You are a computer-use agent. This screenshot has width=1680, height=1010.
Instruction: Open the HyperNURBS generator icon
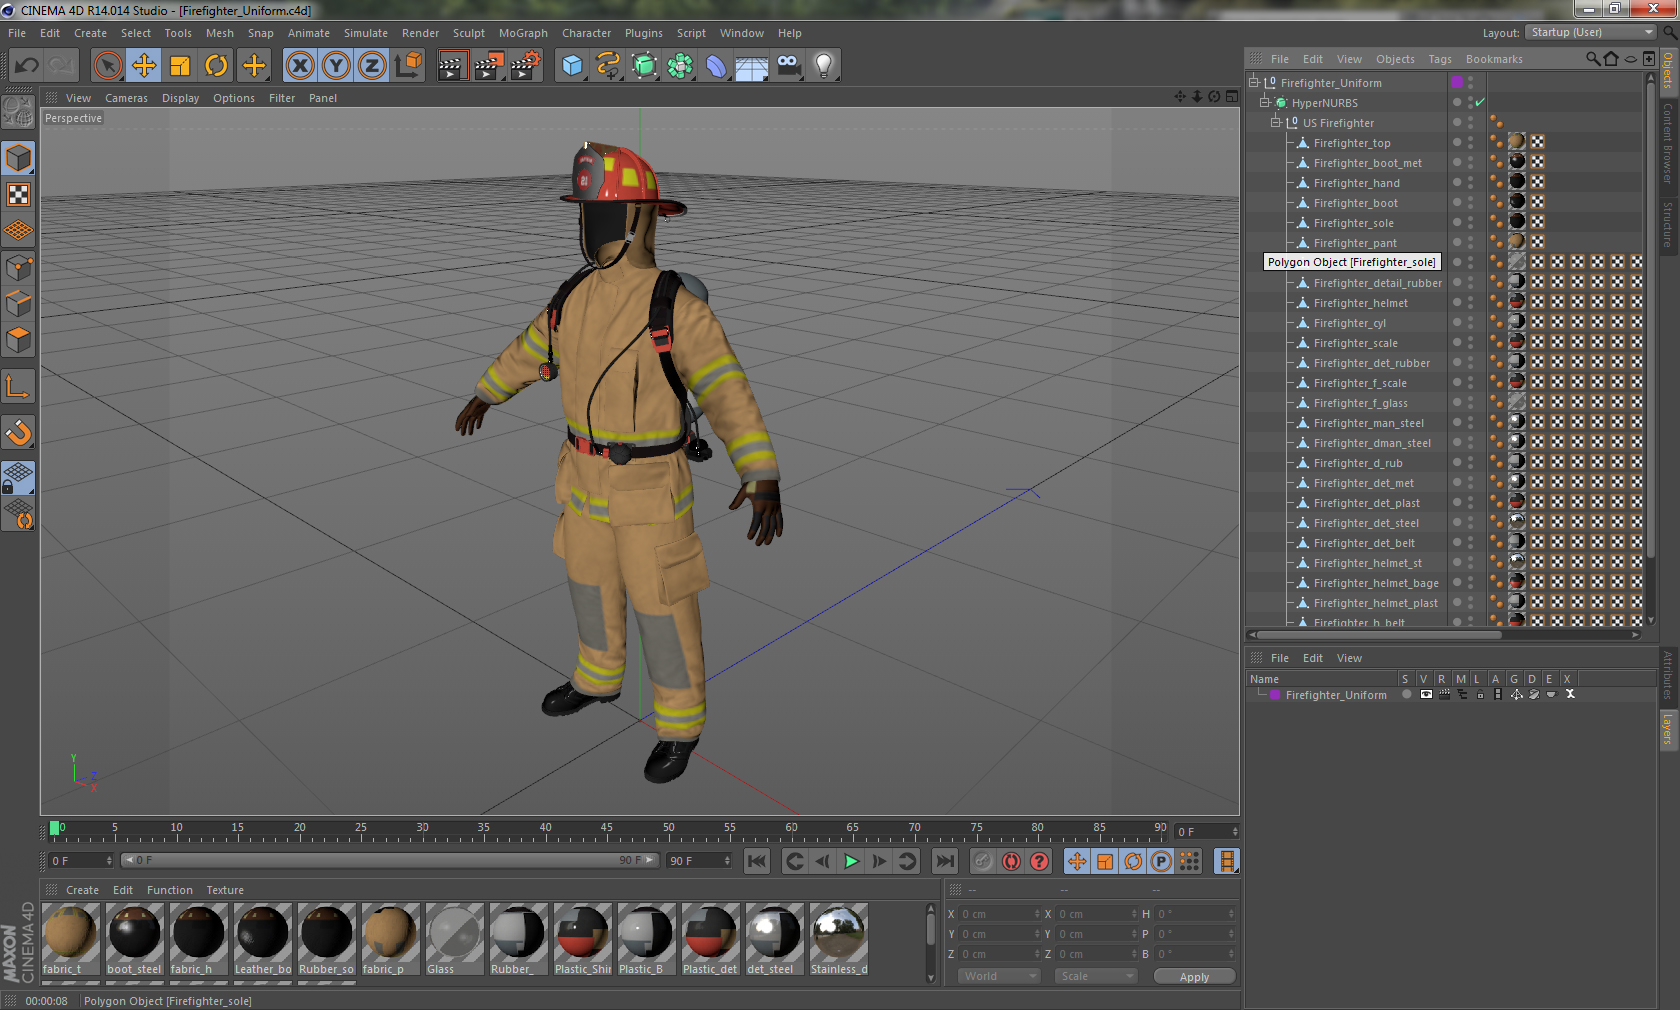coord(644,66)
